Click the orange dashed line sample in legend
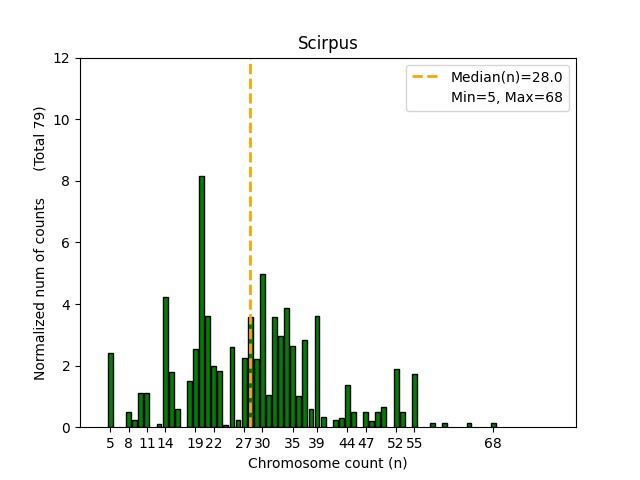 click(427, 77)
